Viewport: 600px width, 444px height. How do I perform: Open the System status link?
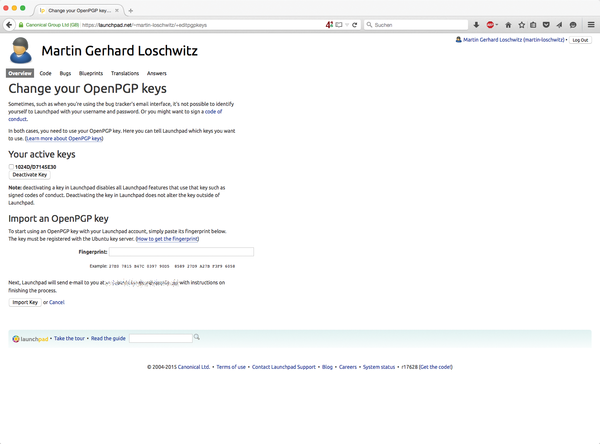pyautogui.click(x=379, y=367)
